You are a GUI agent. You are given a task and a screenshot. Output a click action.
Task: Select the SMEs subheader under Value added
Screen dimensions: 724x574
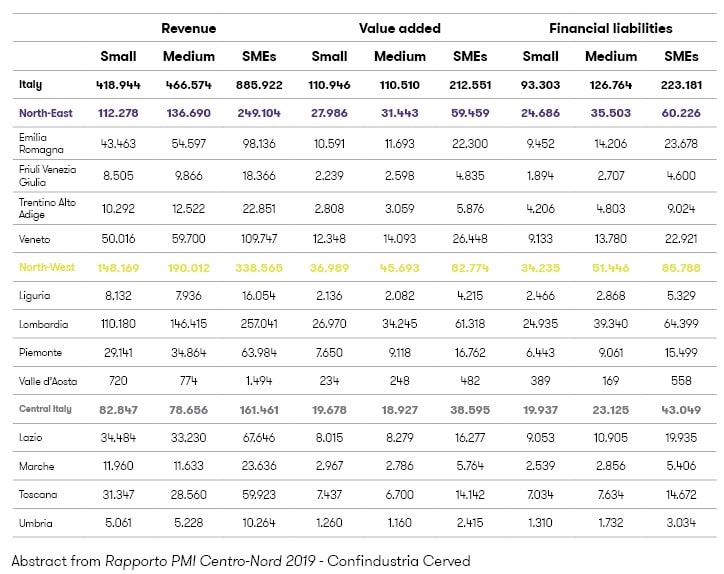pyautogui.click(x=470, y=57)
